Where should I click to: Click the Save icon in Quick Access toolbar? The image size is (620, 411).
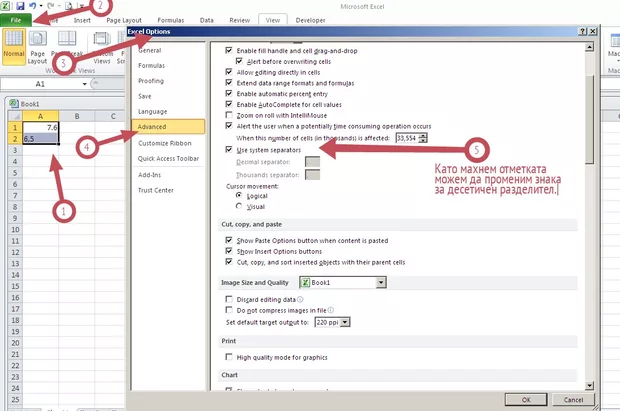click(x=20, y=6)
